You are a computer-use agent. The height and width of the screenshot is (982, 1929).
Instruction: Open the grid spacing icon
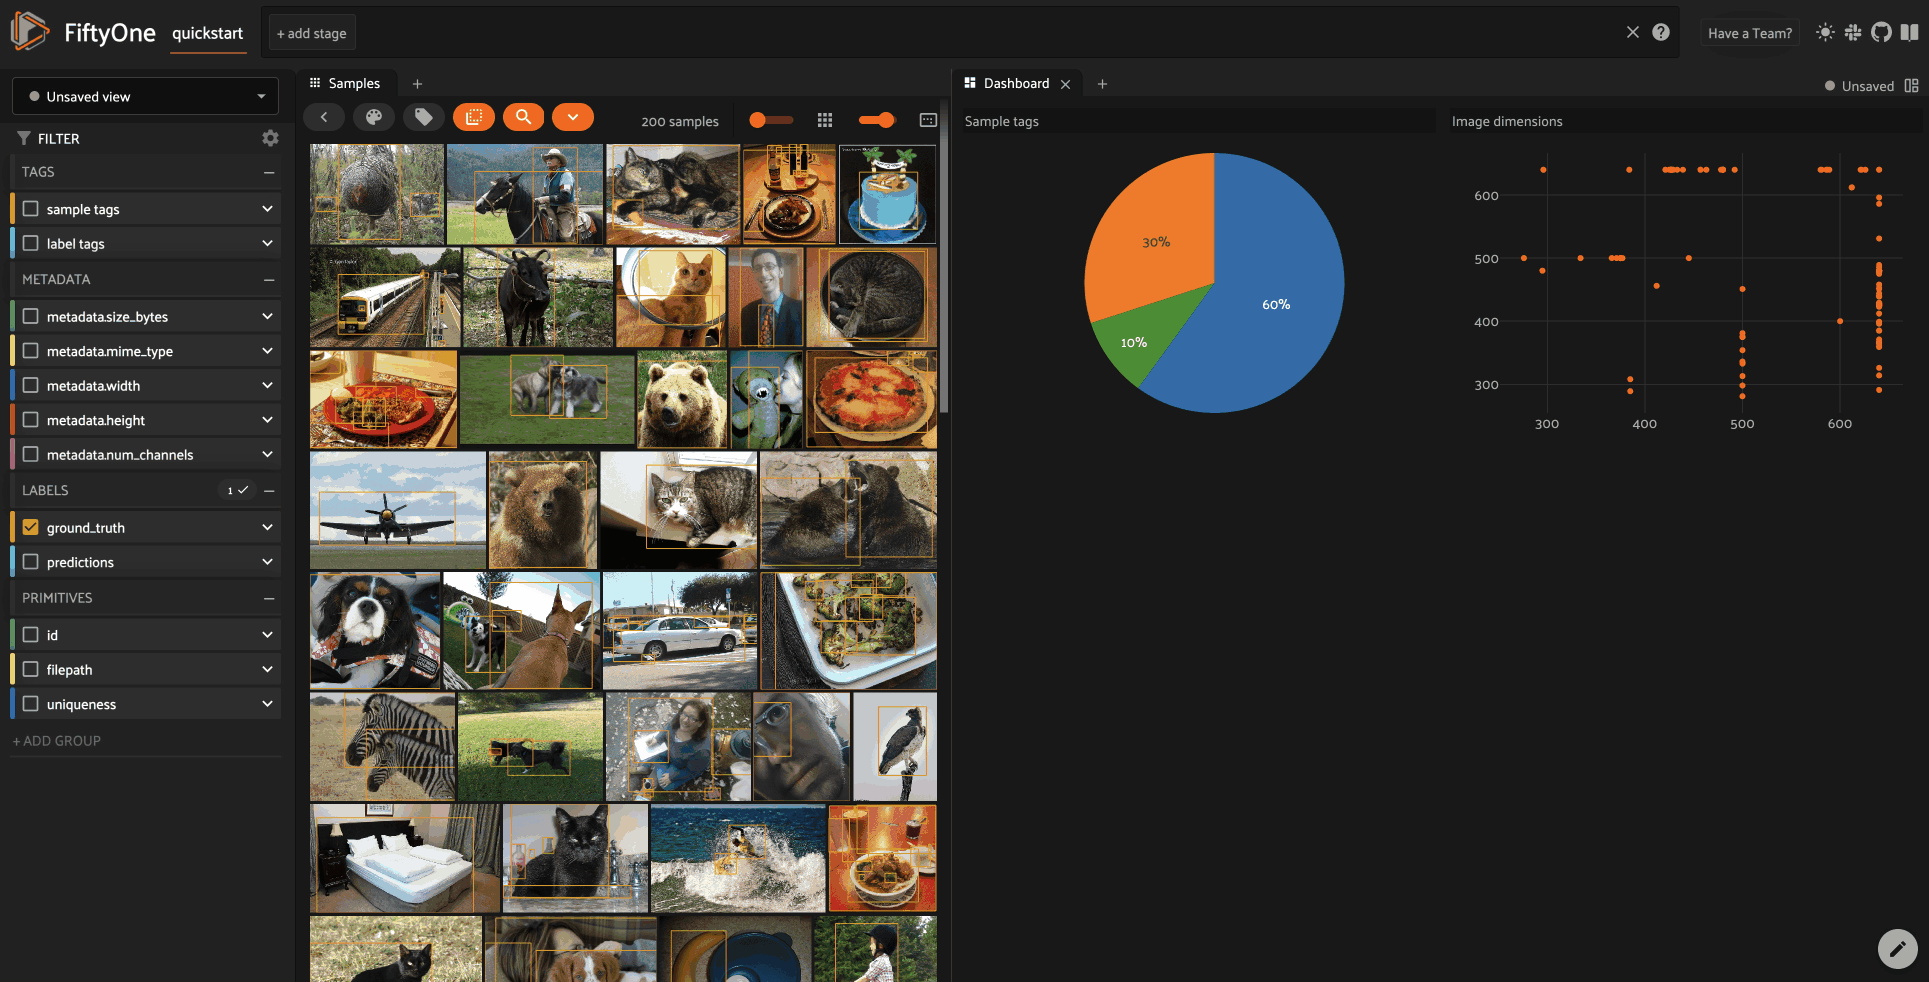tap(825, 120)
